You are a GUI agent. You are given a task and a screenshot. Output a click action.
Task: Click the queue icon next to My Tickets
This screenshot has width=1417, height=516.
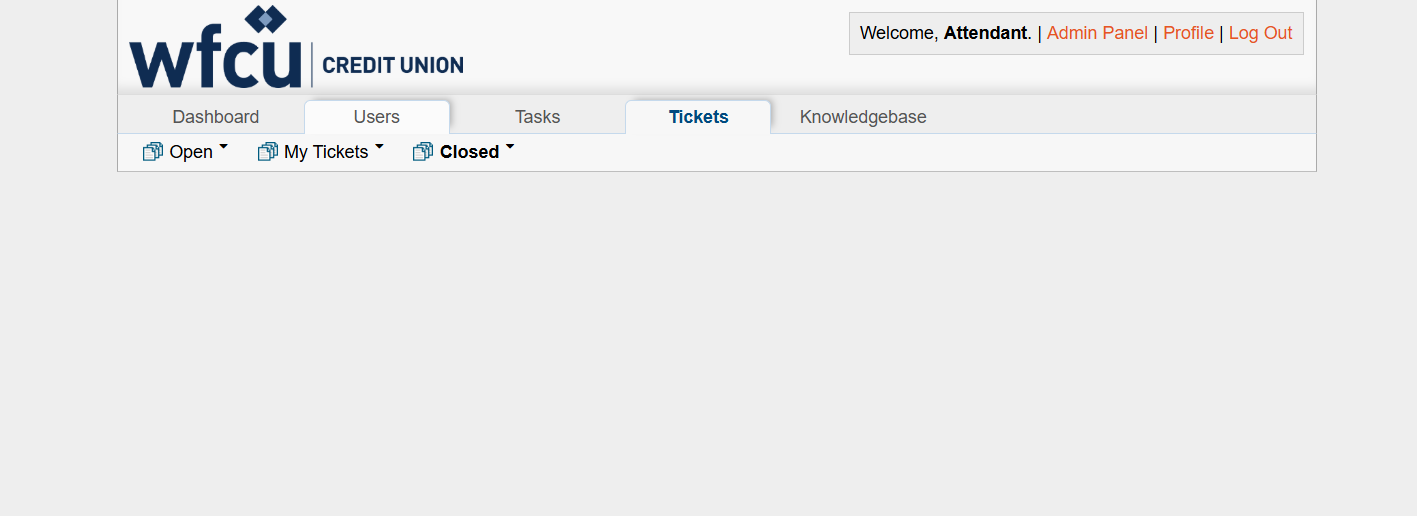267,152
